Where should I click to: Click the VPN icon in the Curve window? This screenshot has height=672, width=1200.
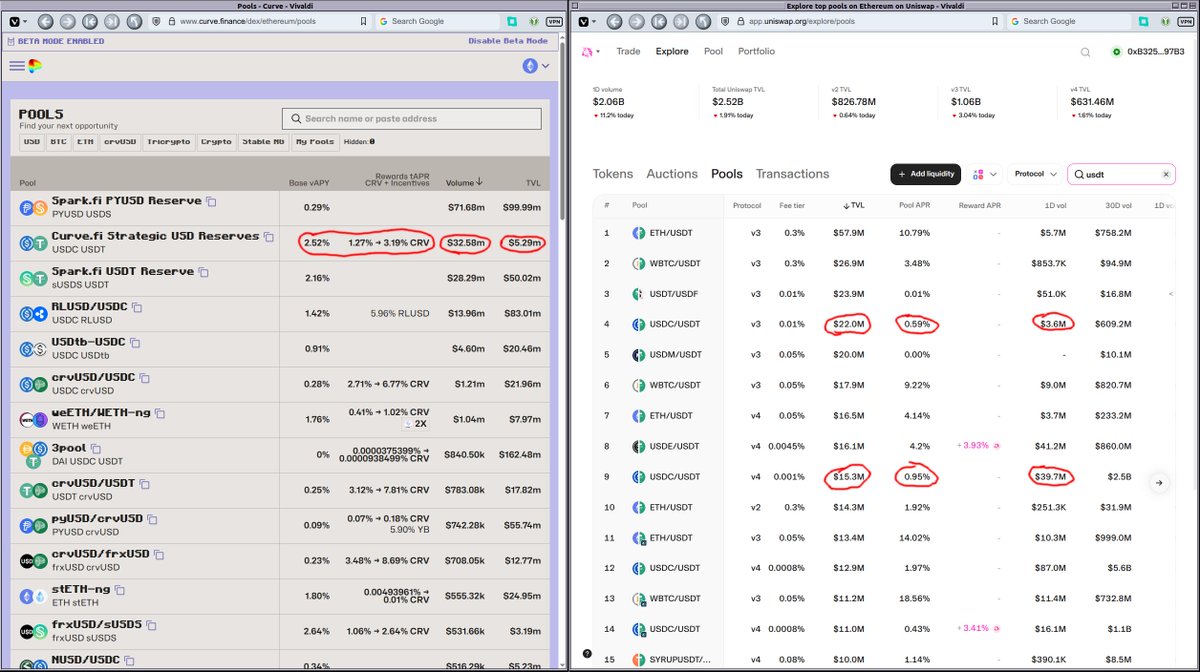pos(553,21)
